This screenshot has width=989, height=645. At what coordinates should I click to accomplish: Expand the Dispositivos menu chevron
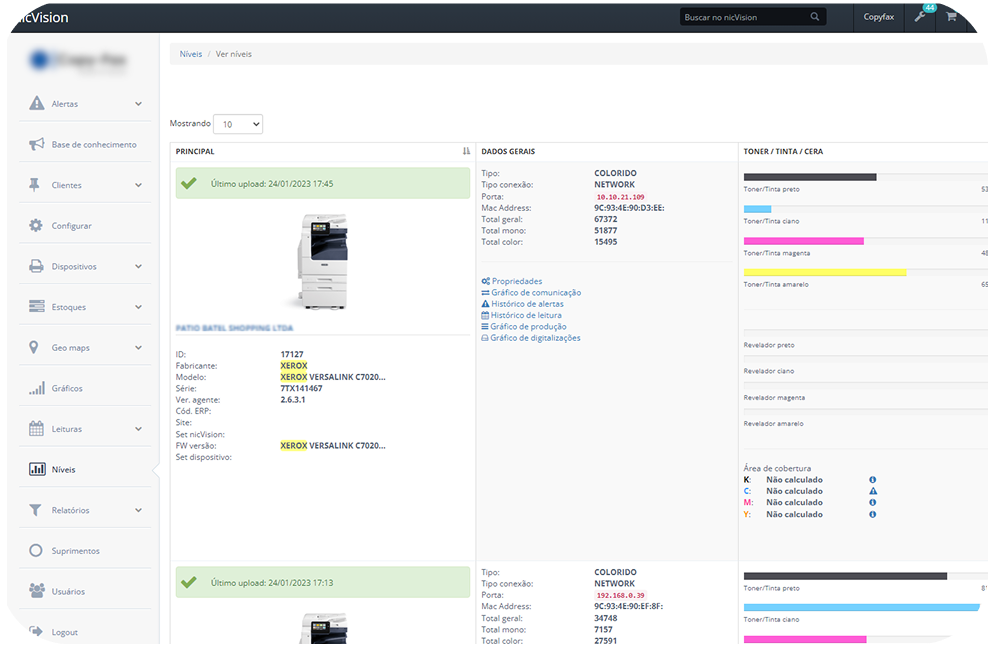[138, 267]
